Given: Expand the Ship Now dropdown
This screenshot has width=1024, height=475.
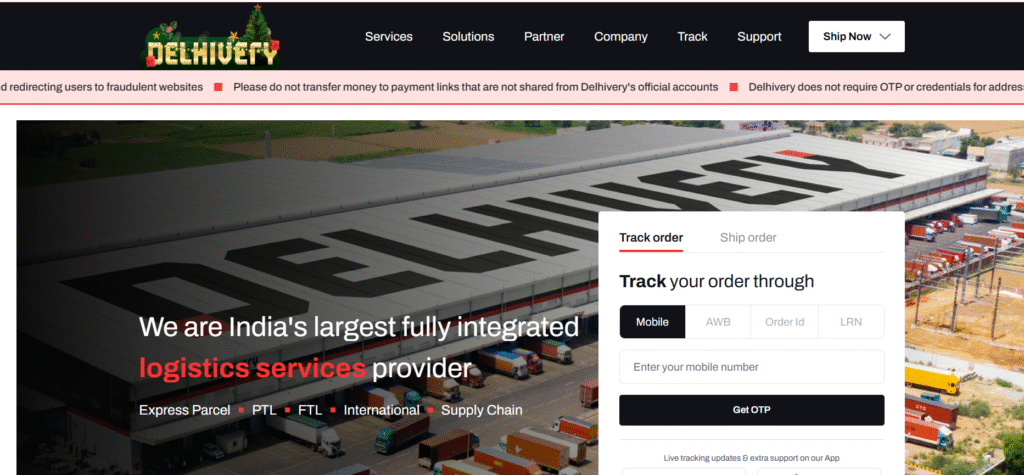Looking at the screenshot, I should click(x=856, y=37).
